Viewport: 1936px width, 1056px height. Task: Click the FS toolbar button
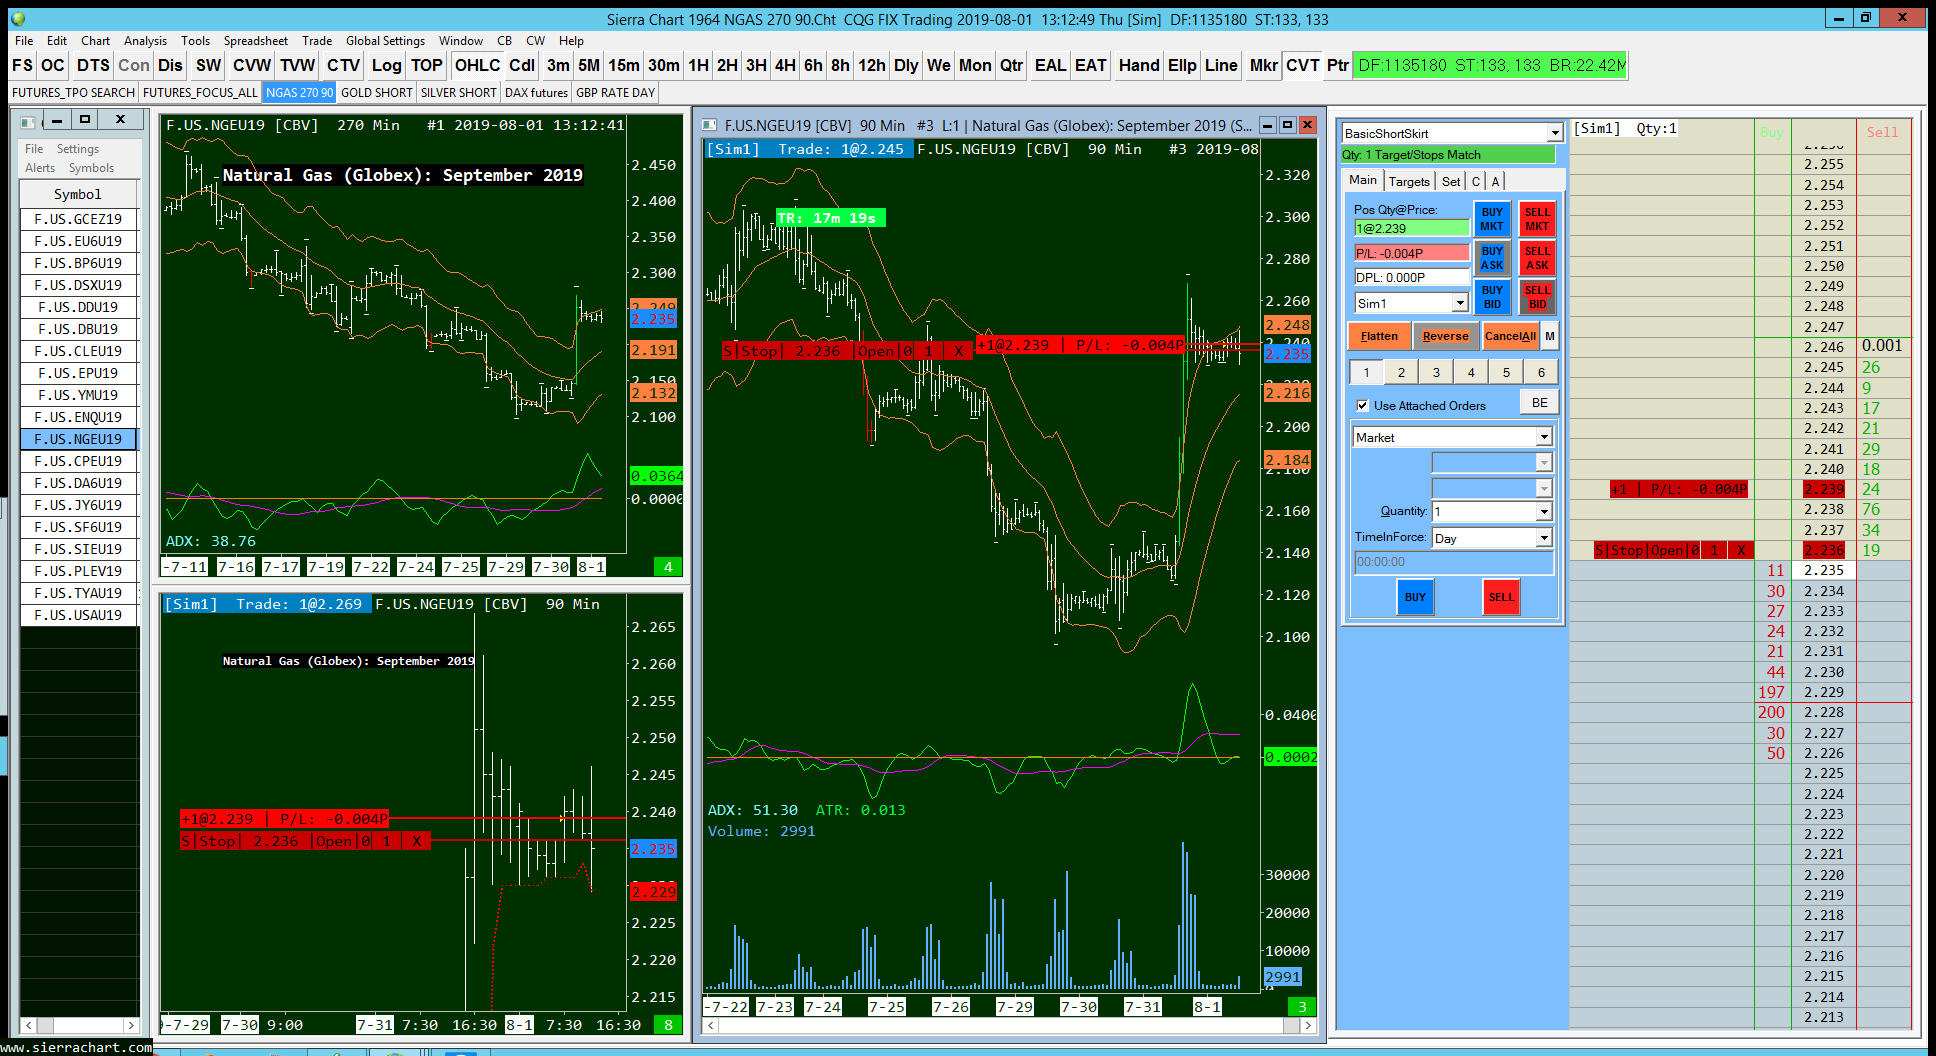pyautogui.click(x=22, y=65)
